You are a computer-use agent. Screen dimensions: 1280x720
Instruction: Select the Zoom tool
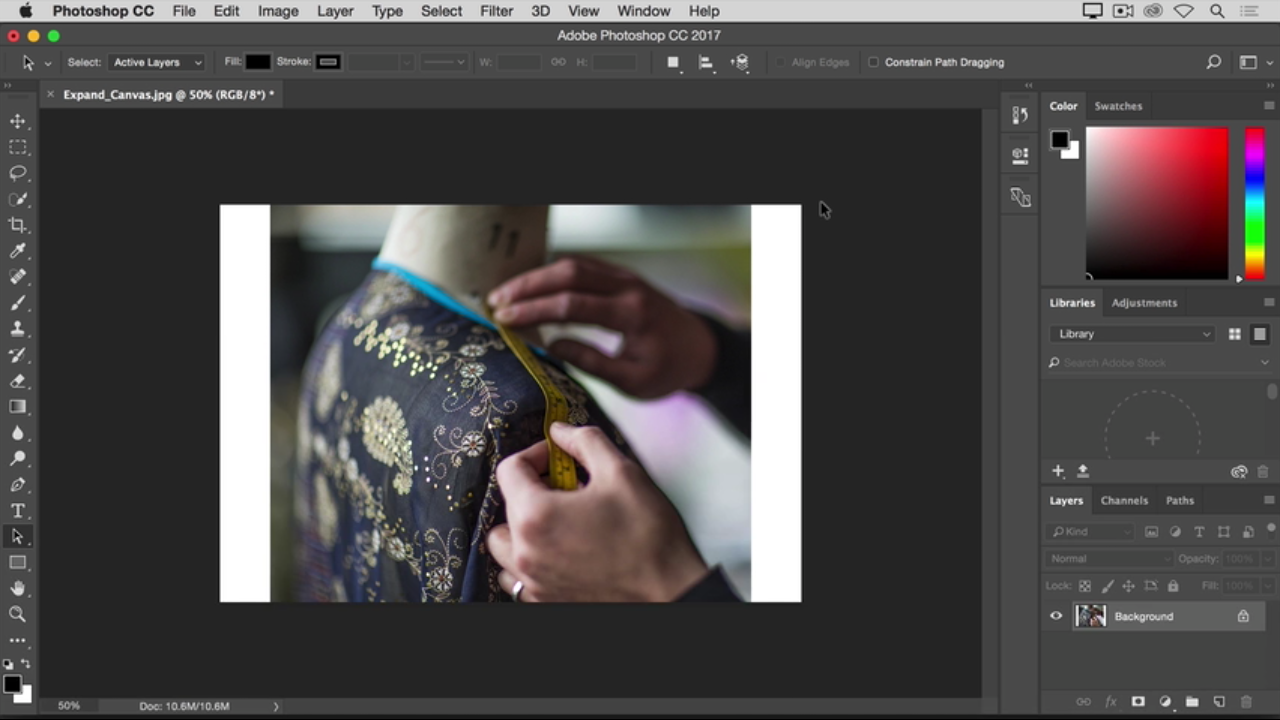click(18, 615)
